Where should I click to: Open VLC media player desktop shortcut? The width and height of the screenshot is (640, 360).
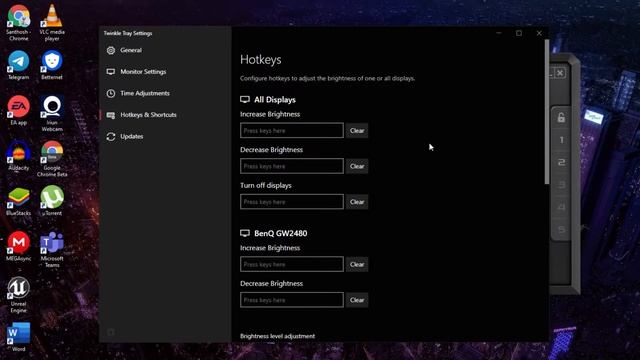click(52, 22)
